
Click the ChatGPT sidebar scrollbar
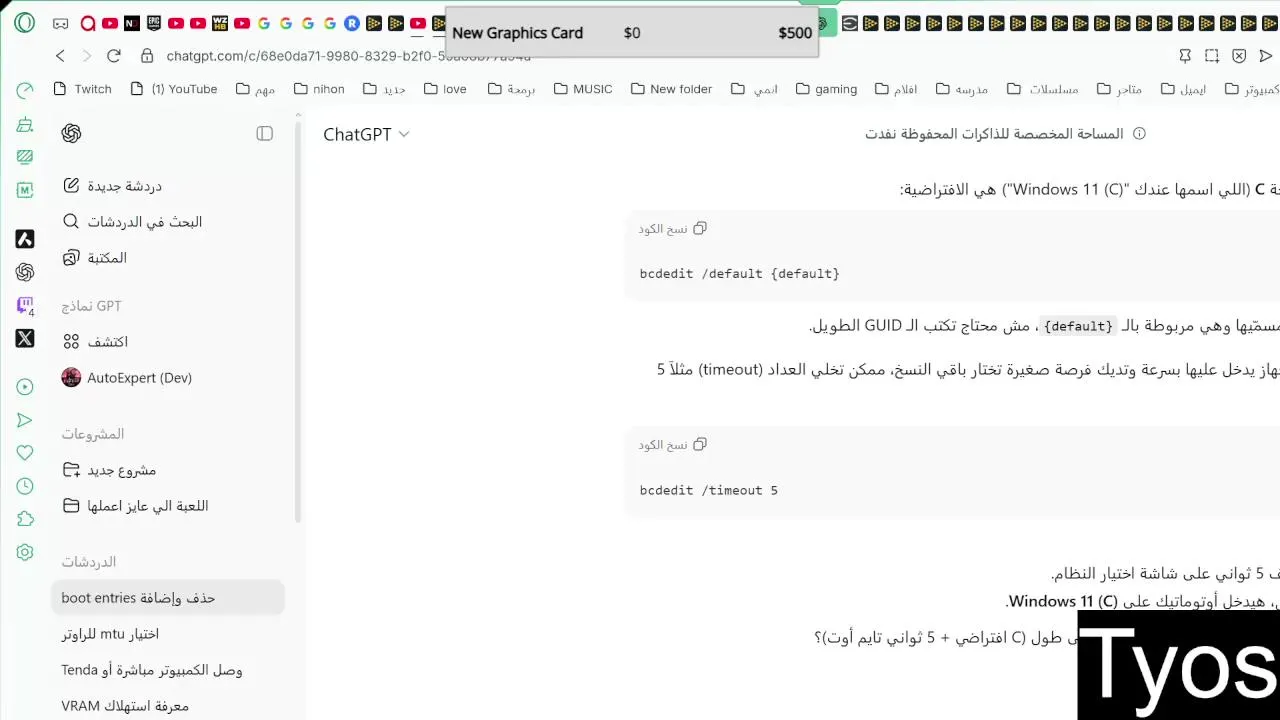pyautogui.click(x=298, y=320)
